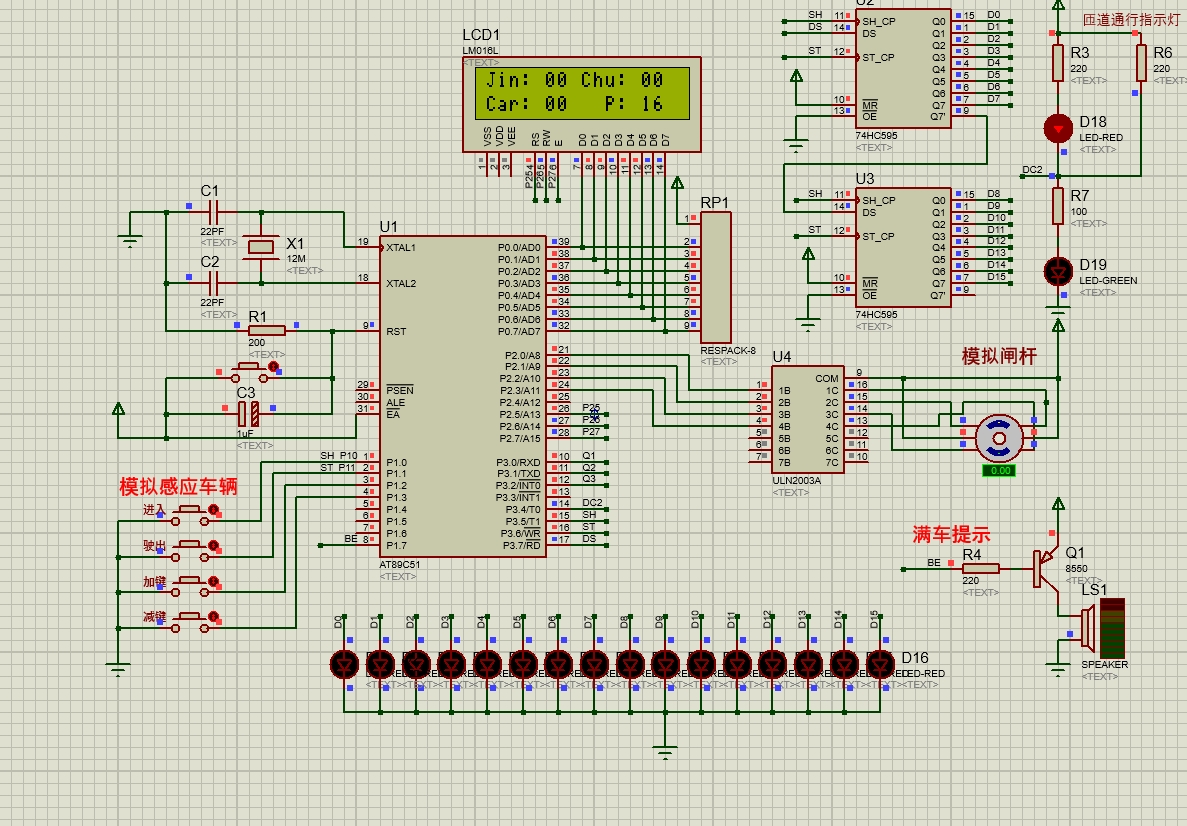Select the power arrow terminal above Q1
Viewport: 1187px width, 826px height.
point(1058,504)
